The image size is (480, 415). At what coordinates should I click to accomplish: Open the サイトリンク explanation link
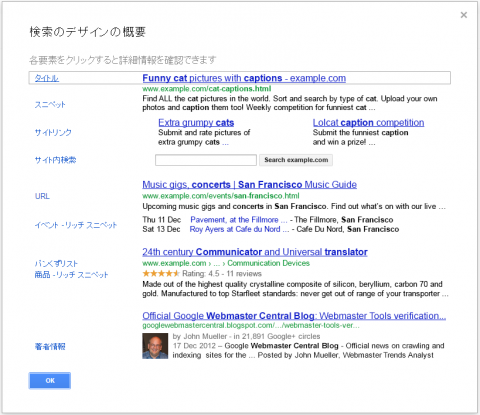pyautogui.click(x=53, y=132)
